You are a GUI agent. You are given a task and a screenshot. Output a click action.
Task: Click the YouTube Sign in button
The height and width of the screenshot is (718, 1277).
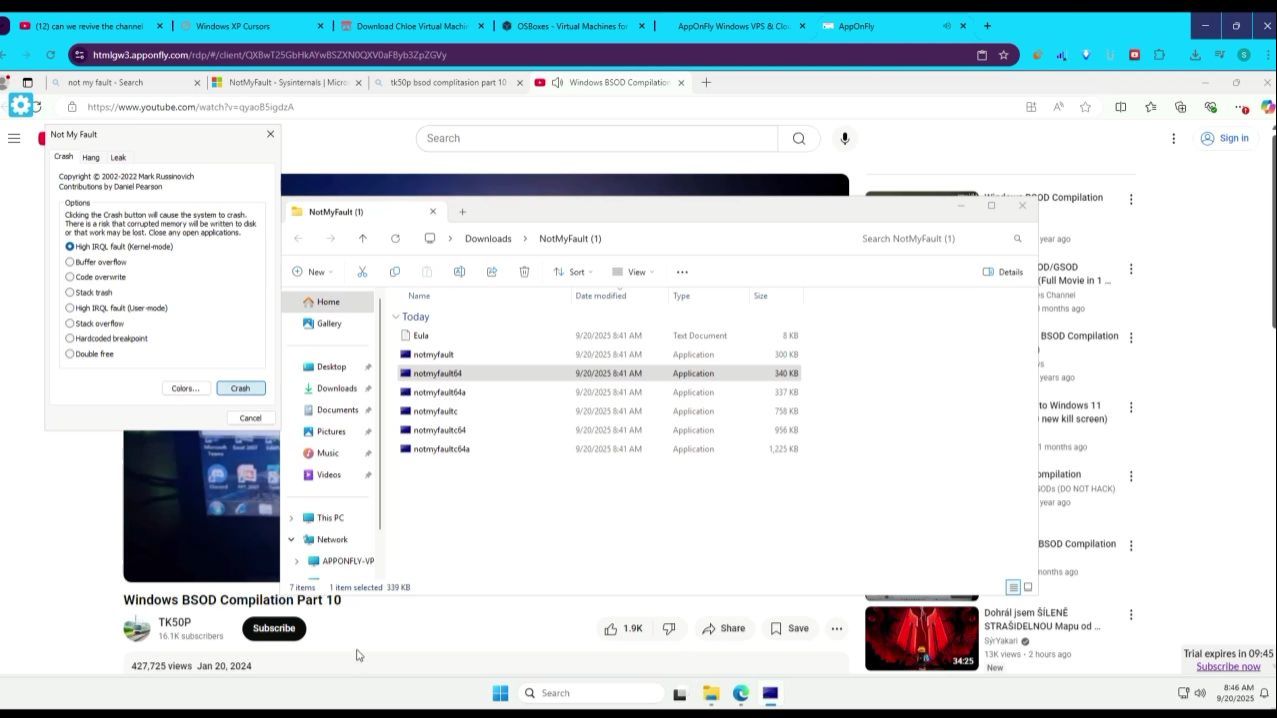(x=1225, y=139)
